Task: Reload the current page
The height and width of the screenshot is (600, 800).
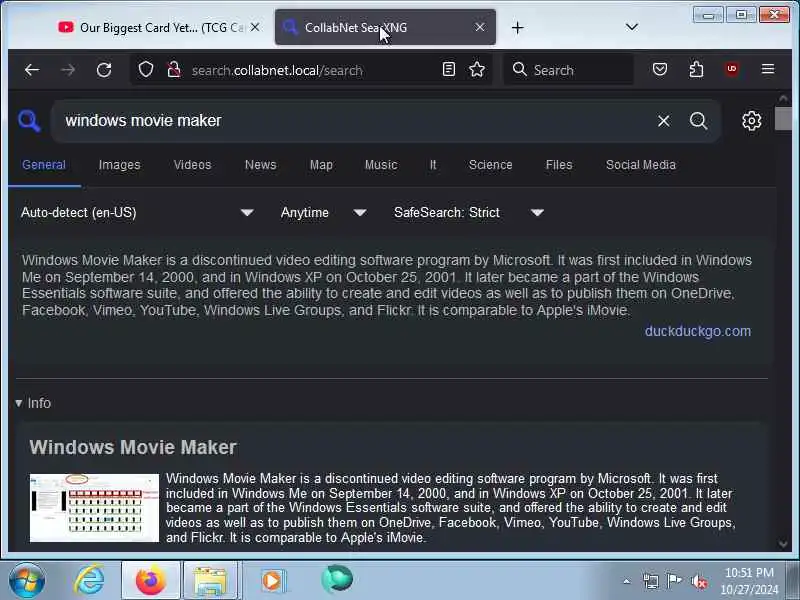Action: point(104,70)
